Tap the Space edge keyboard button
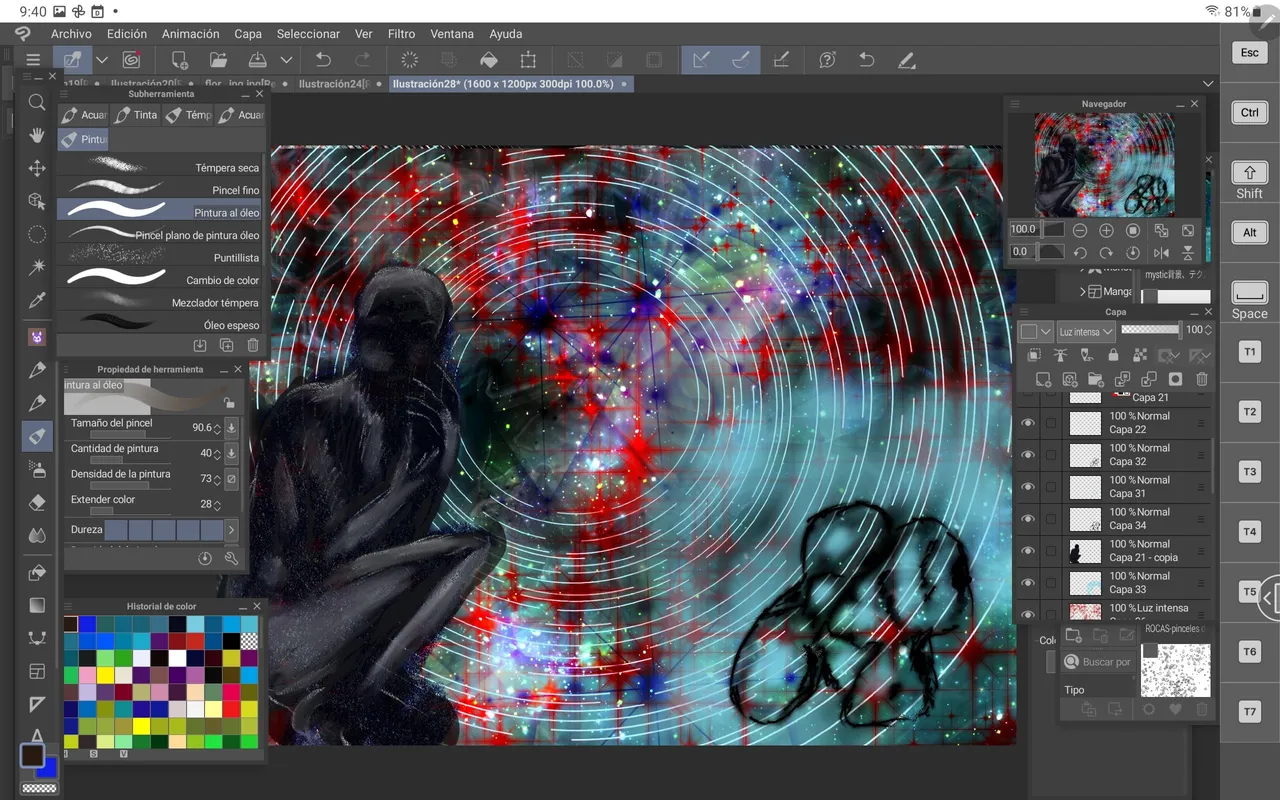1280x800 pixels. pos(1250,300)
